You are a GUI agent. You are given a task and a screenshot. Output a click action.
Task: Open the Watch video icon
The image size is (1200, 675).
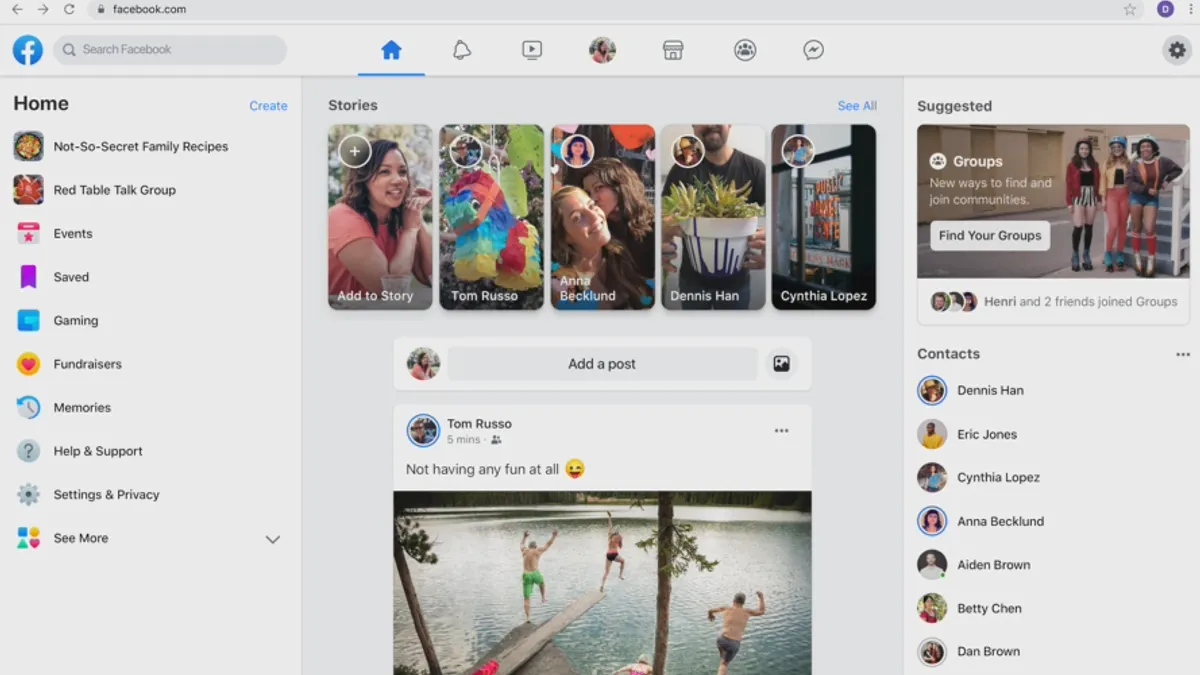coord(532,50)
